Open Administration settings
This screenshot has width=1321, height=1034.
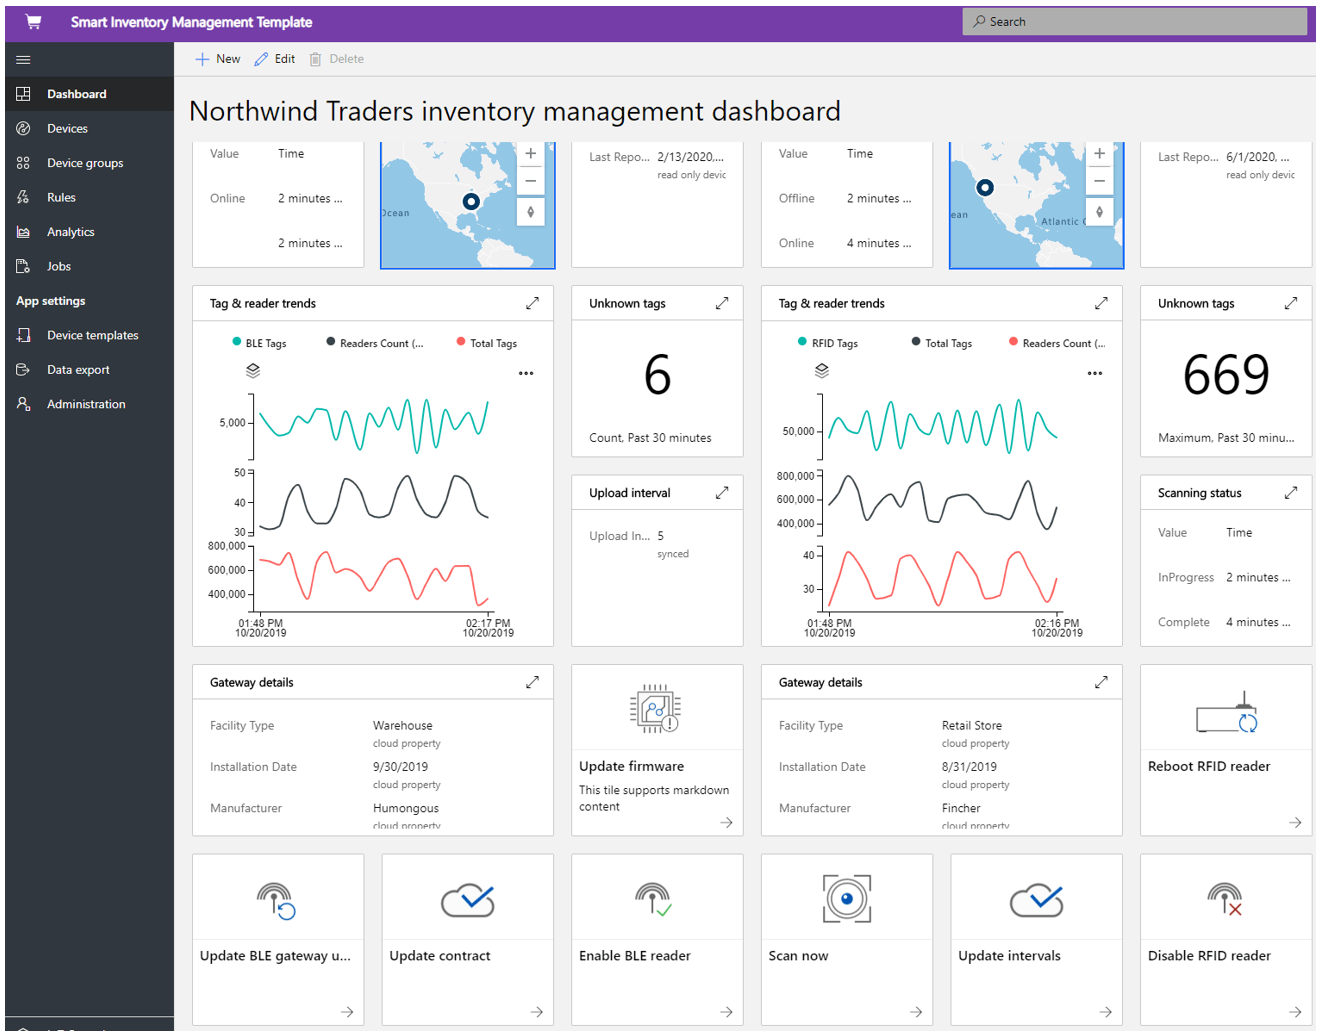tap(89, 404)
